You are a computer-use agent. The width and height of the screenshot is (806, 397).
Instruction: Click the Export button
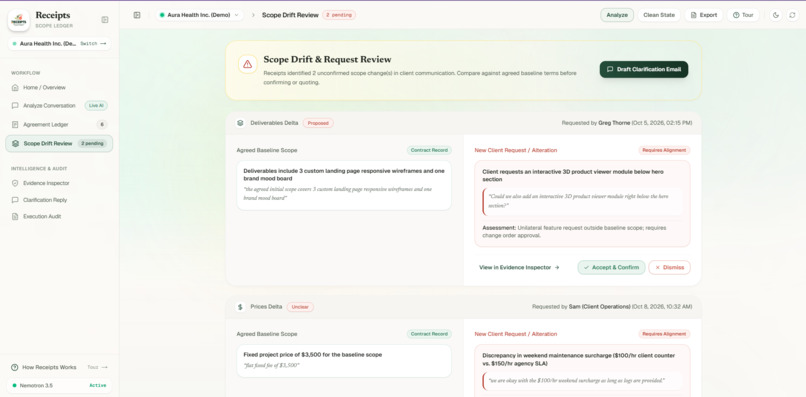point(704,15)
